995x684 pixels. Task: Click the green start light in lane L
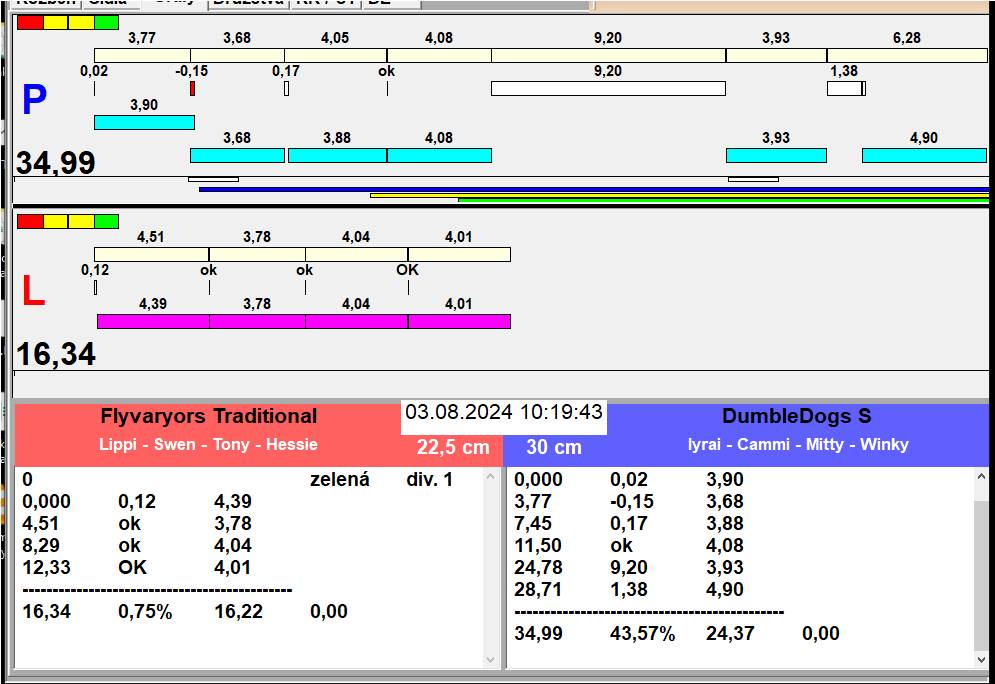[x=106, y=221]
